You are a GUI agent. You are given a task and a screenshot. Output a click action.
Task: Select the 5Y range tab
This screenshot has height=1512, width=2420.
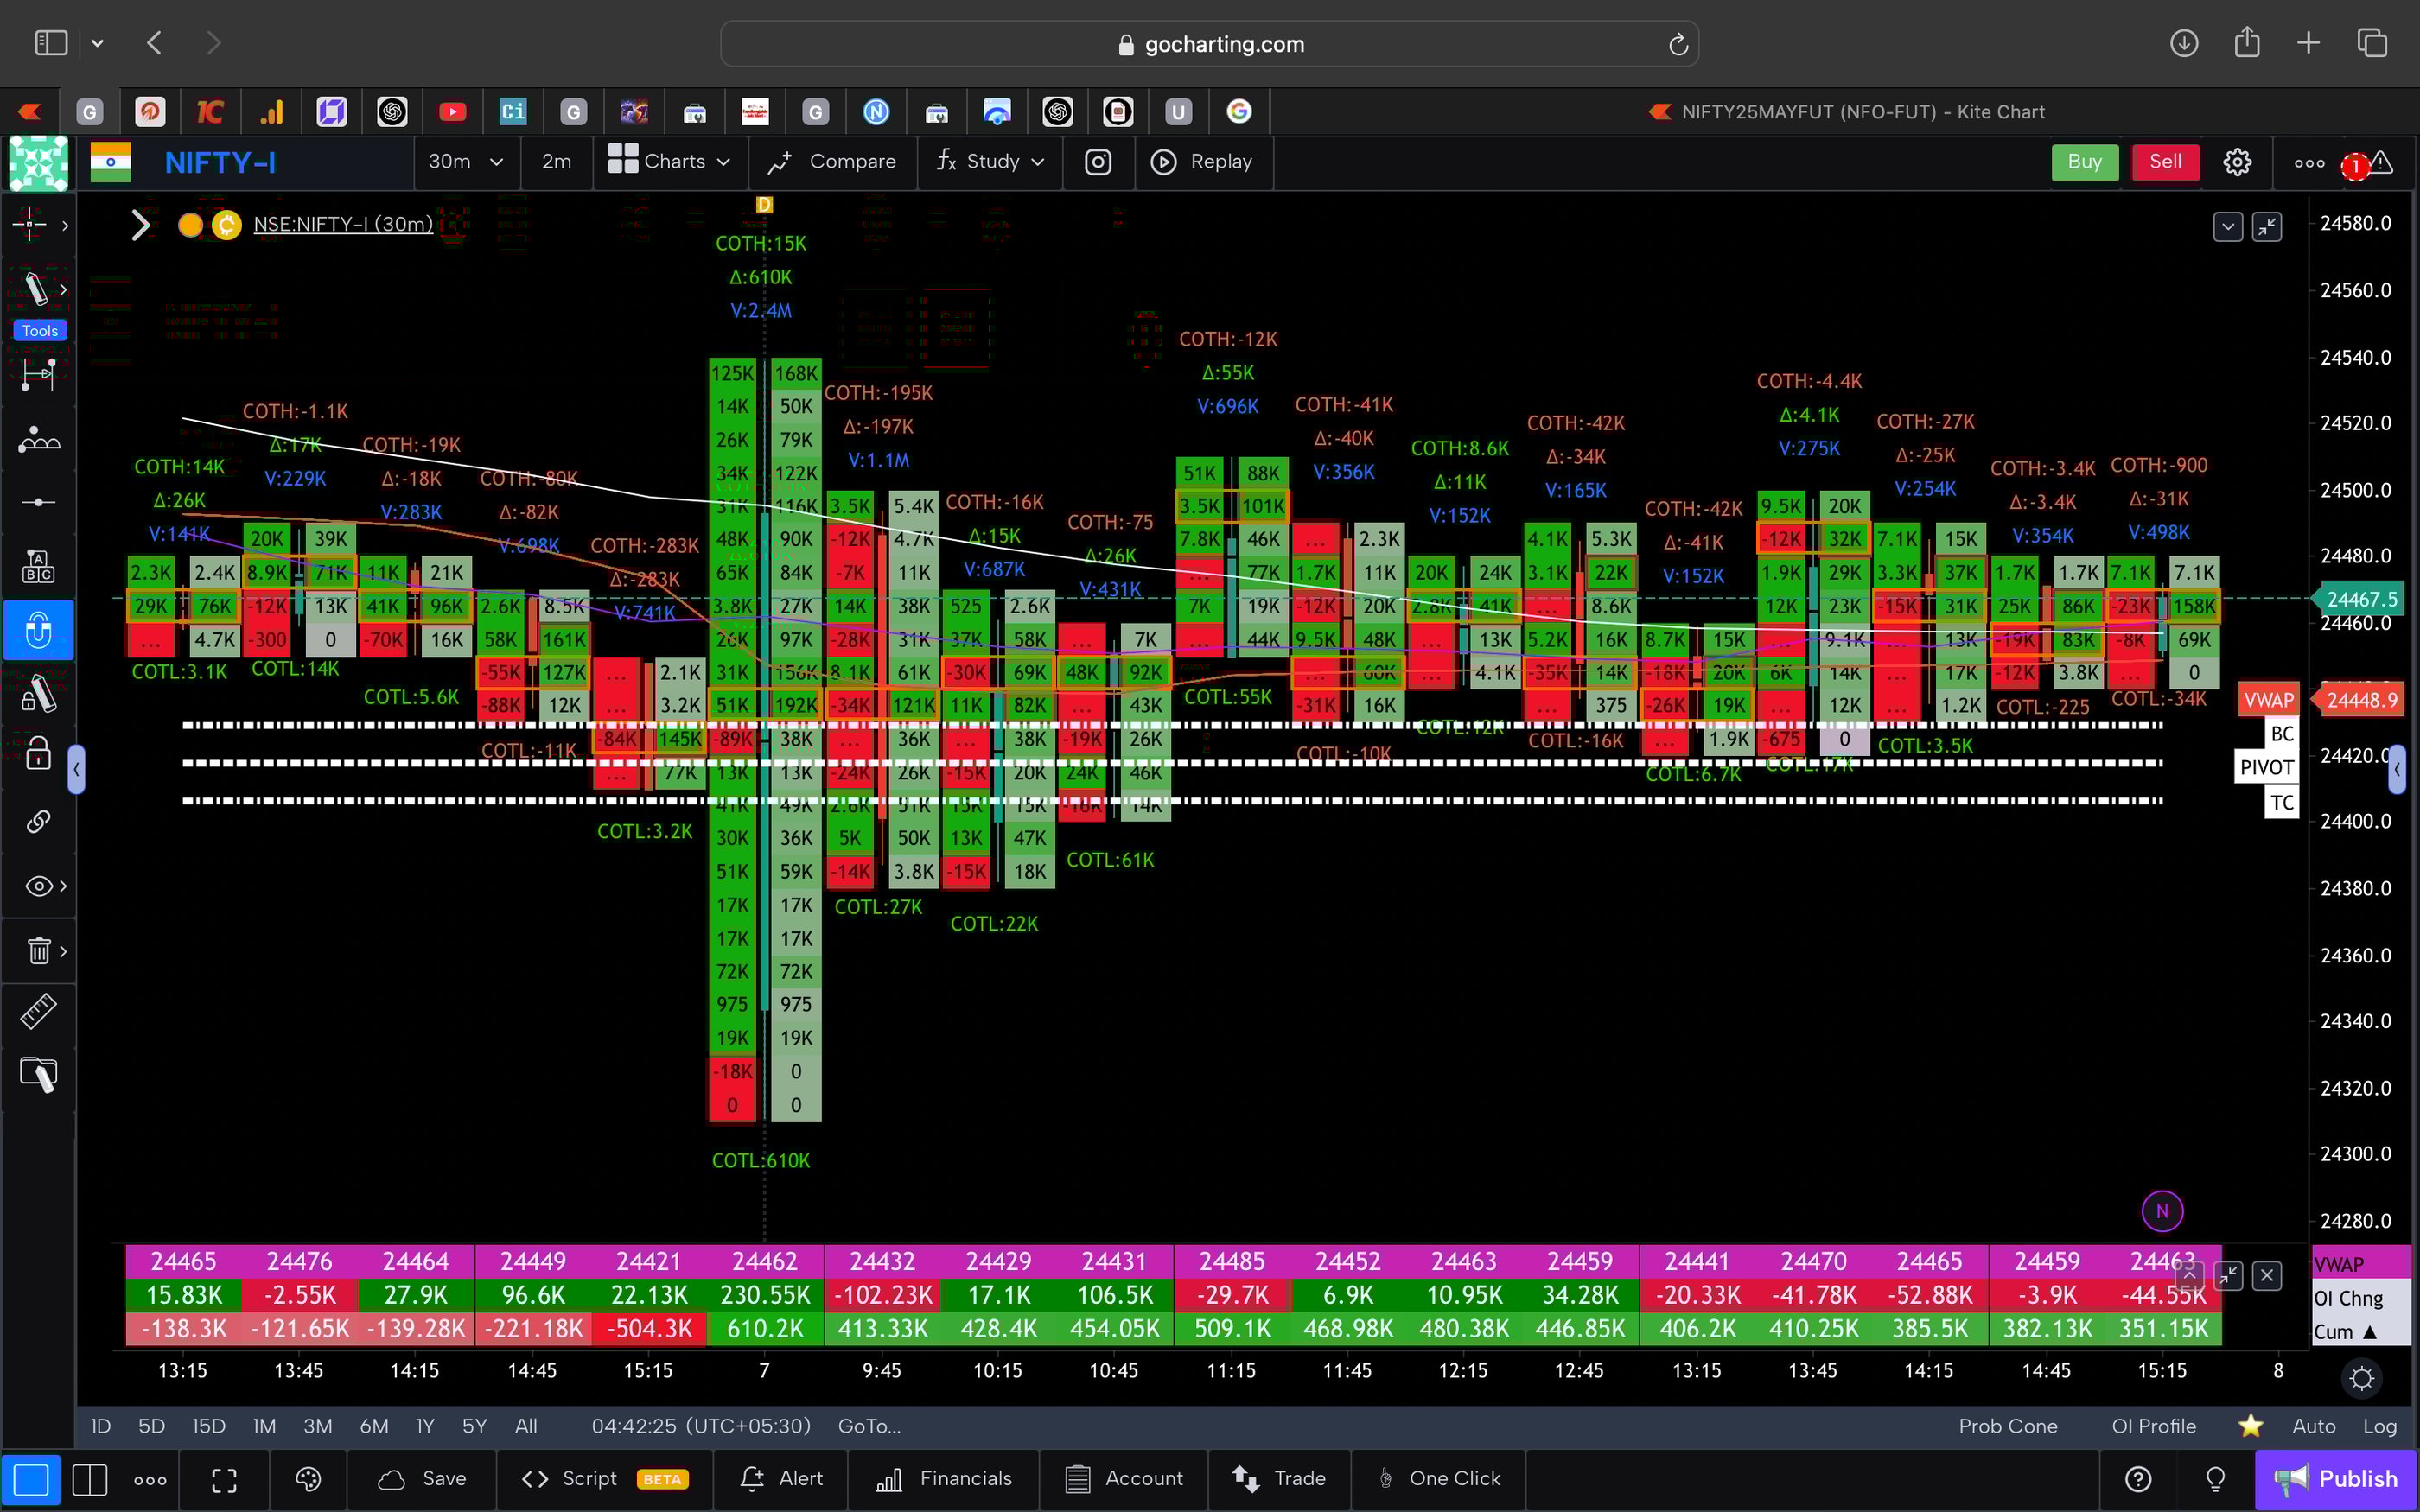[x=474, y=1426]
